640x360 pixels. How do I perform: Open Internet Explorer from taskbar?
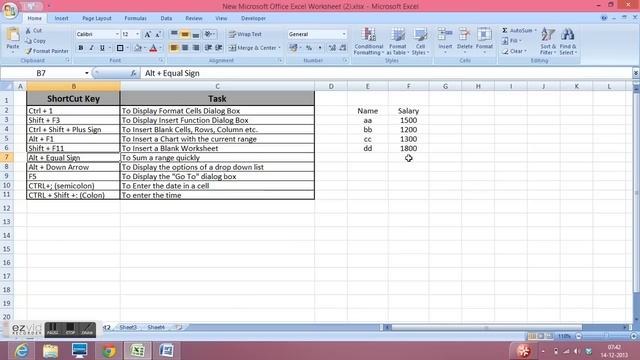(x=21, y=351)
